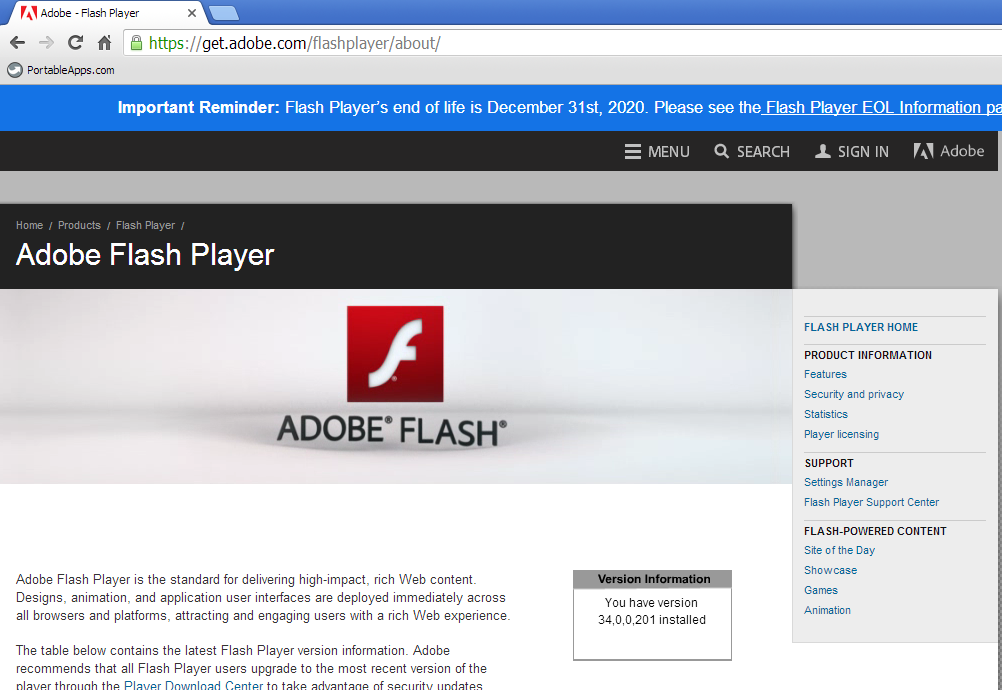This screenshot has width=1002, height=690.
Task: Close the Adobe - Flash Player tab
Action: (x=192, y=13)
